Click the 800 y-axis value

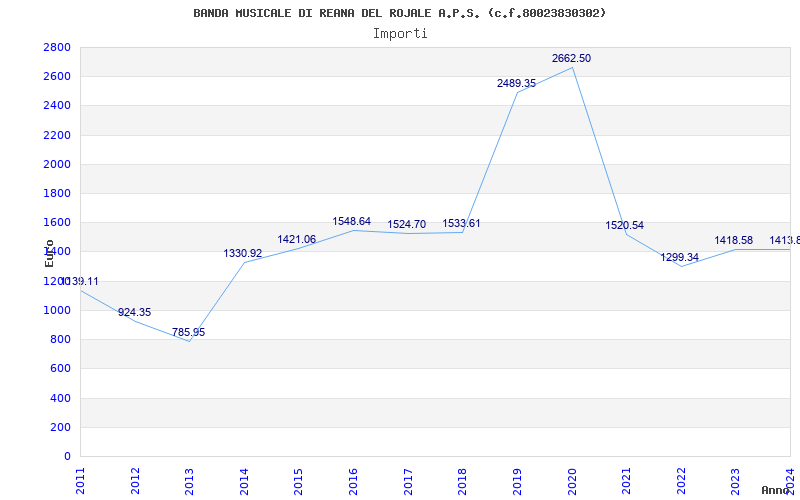(61, 339)
